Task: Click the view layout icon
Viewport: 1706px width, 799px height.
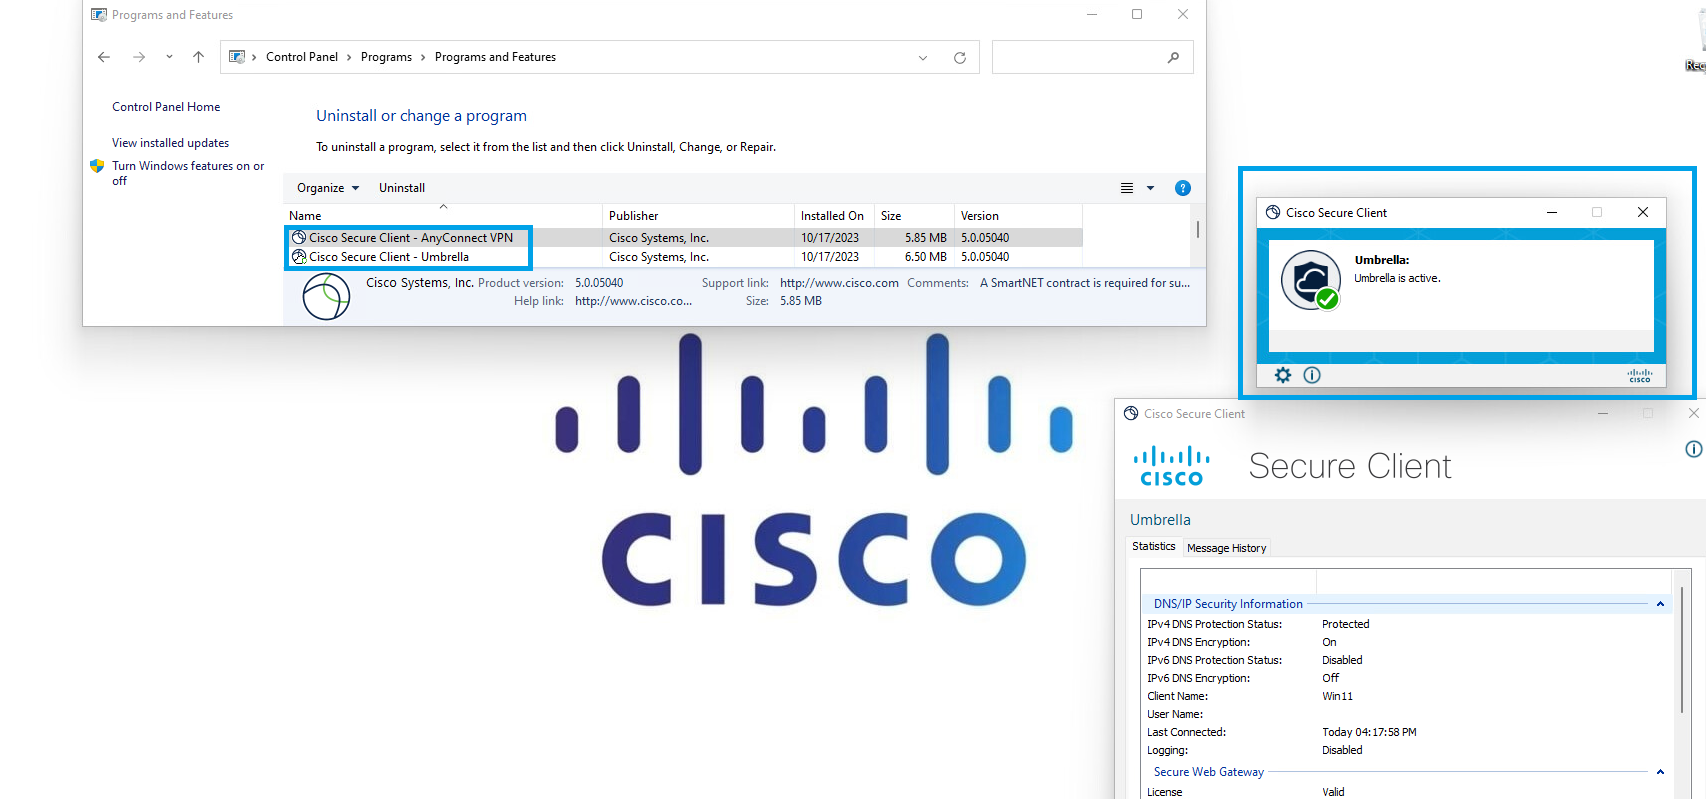Action: tap(1127, 188)
